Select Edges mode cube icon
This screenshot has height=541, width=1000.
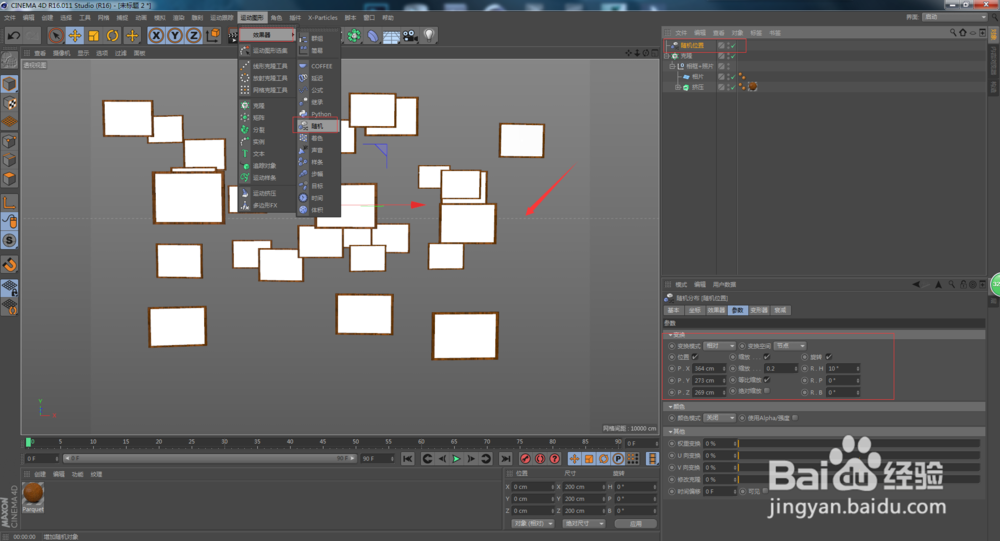tap(10, 160)
